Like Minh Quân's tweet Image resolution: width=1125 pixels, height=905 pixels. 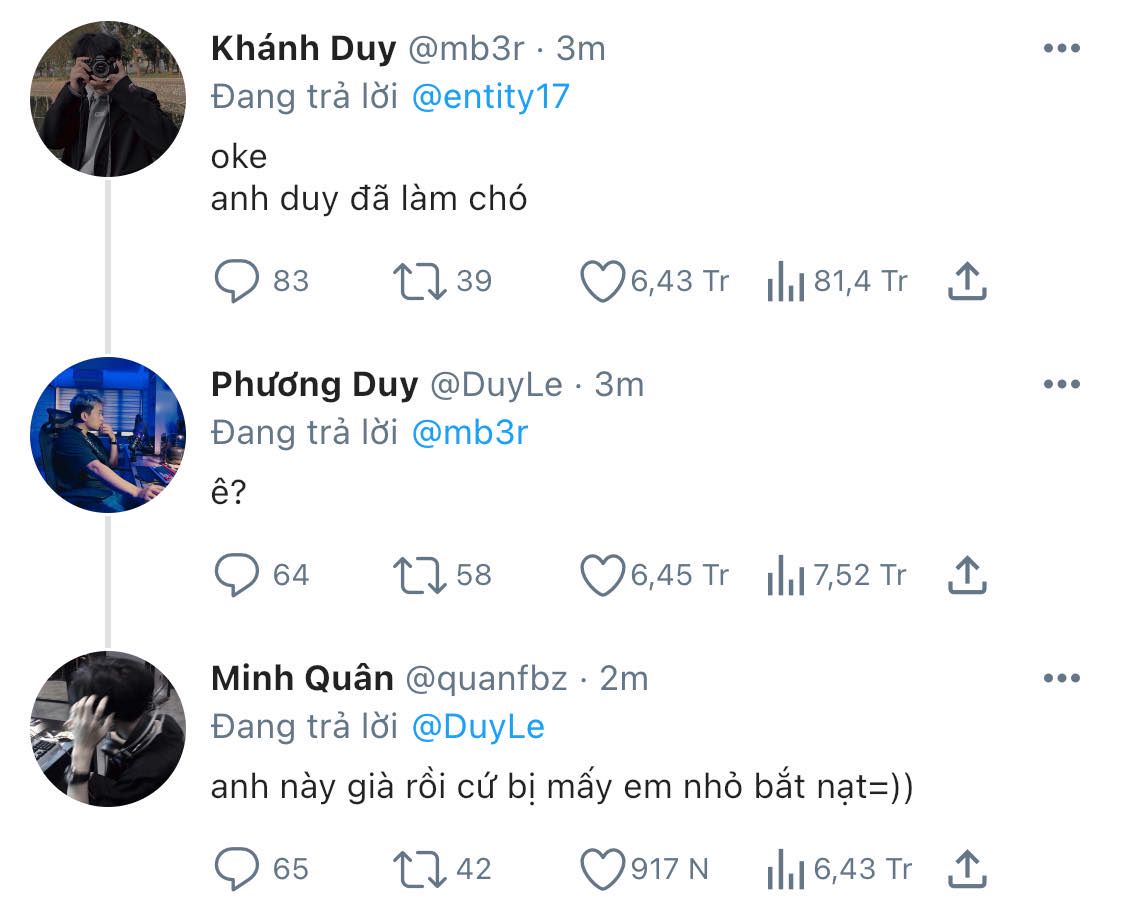point(602,870)
